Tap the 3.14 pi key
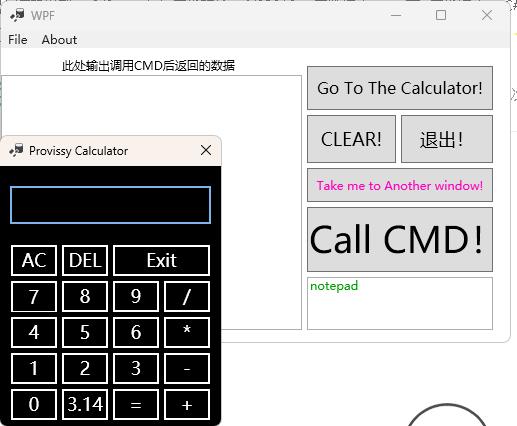The width and height of the screenshot is (517, 426). 85,404
